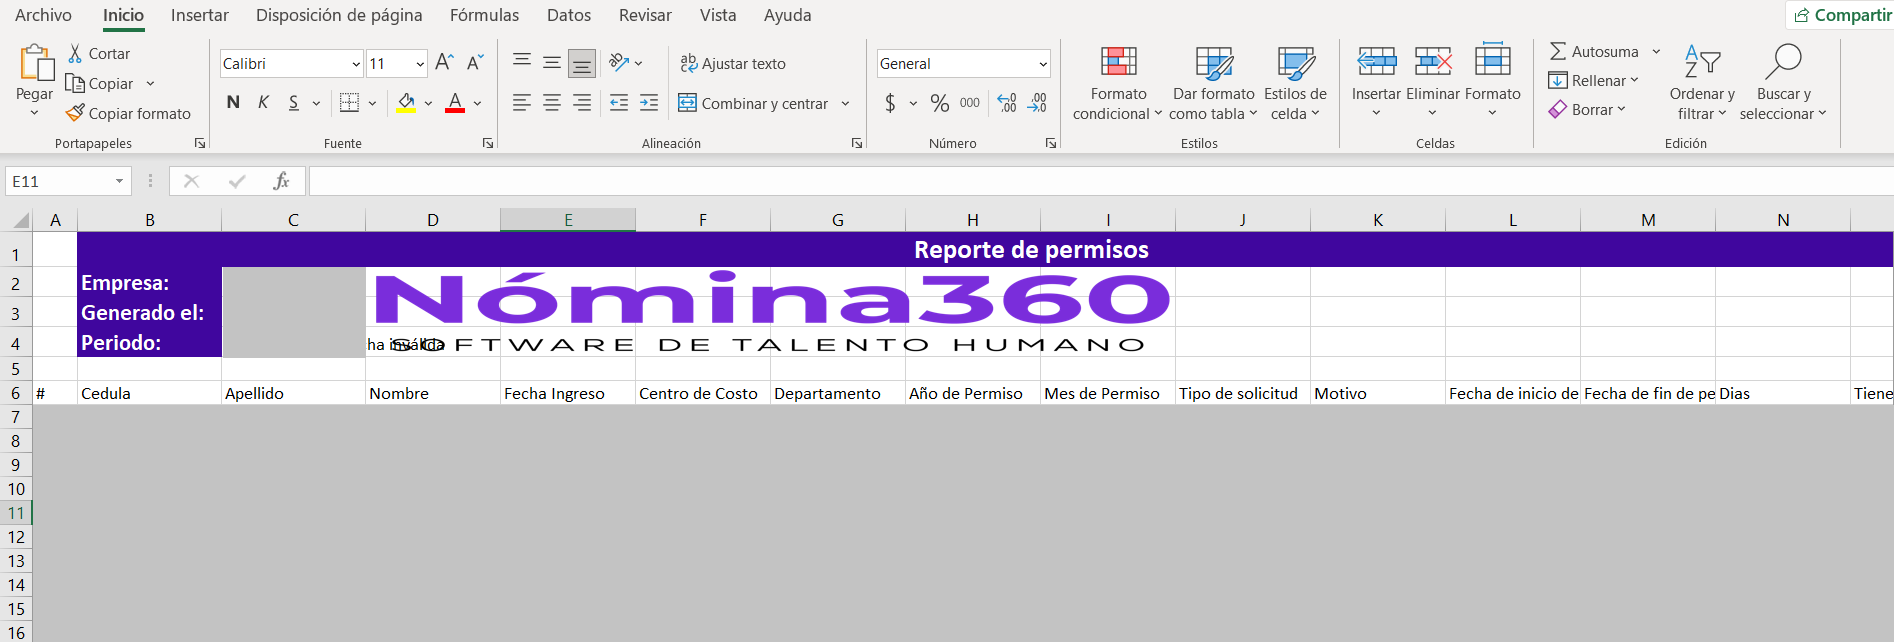Image resolution: width=1894 pixels, height=642 pixels.
Task: Expand Autosuma dropdown arrow
Action: [1656, 51]
